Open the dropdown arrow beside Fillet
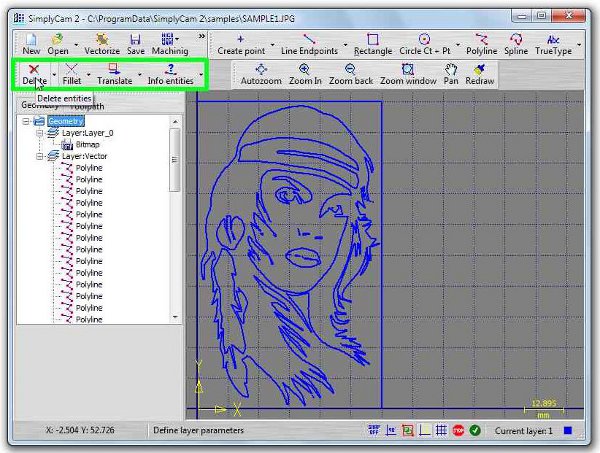 click(89, 75)
